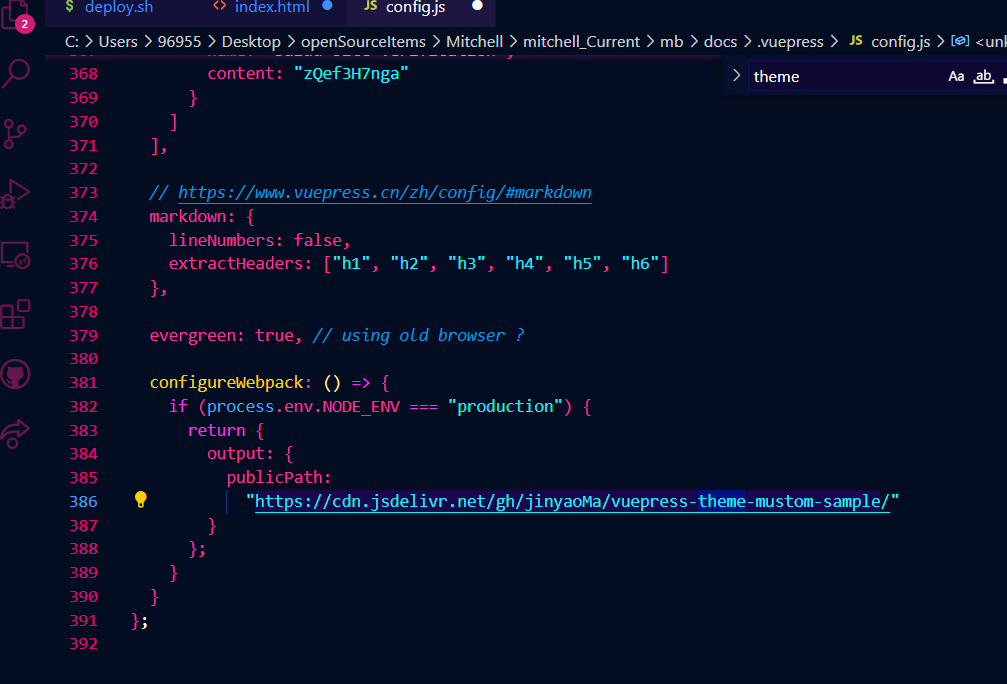Screen dimensions: 1007x684
Task: Click the lightbulb code action on line 386
Action: click(141, 500)
